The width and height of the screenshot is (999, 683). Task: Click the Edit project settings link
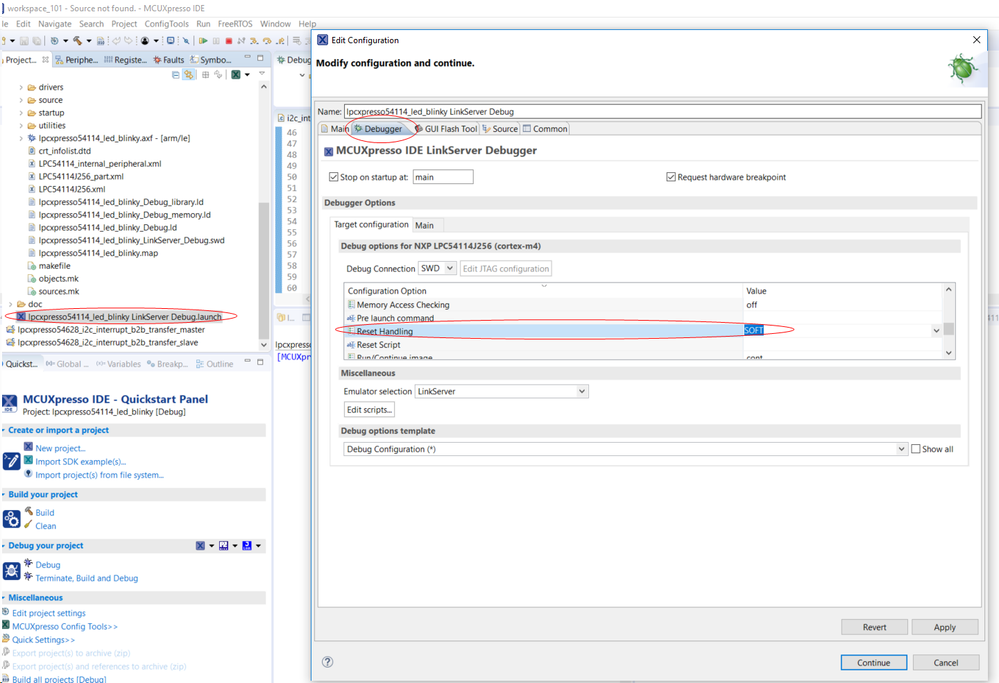(x=49, y=613)
